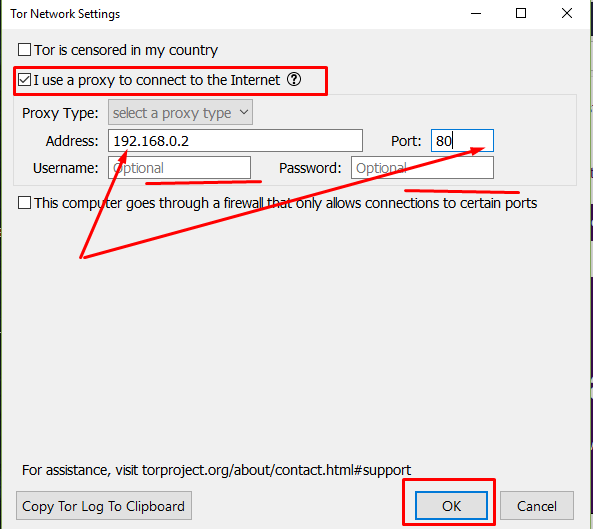The width and height of the screenshot is (593, 529).
Task: Click the firewall option label text
Action: 286,203
